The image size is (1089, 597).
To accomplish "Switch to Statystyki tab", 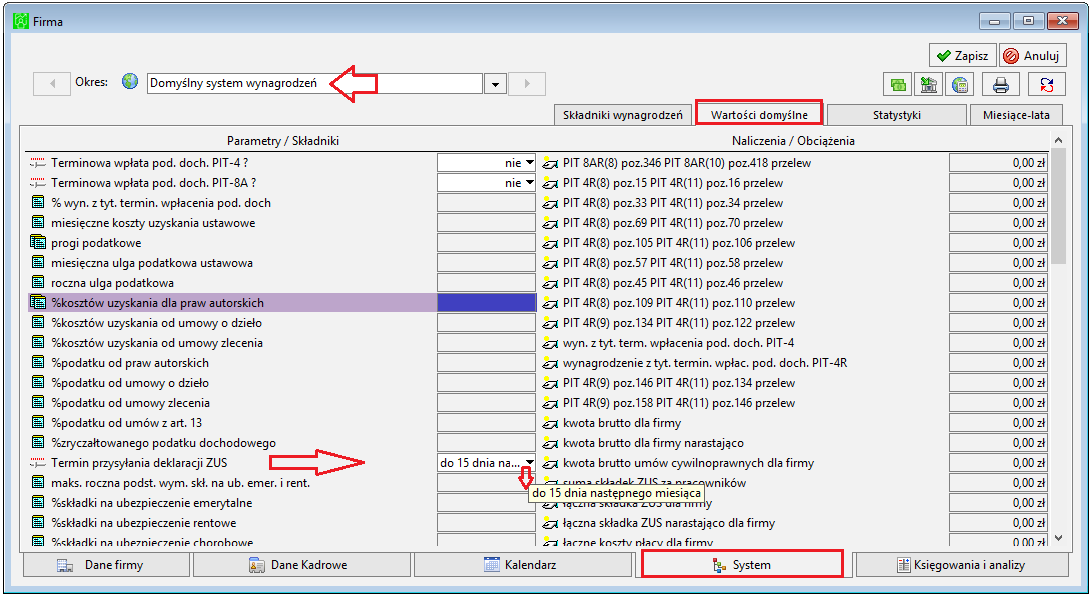I will click(897, 115).
